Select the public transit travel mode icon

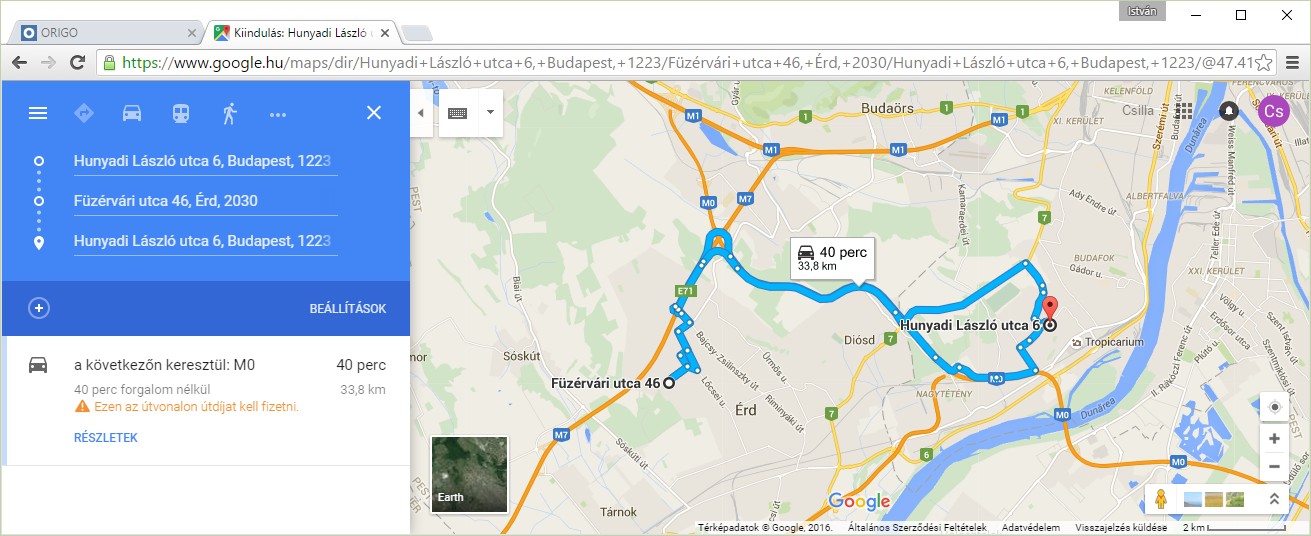(180, 113)
